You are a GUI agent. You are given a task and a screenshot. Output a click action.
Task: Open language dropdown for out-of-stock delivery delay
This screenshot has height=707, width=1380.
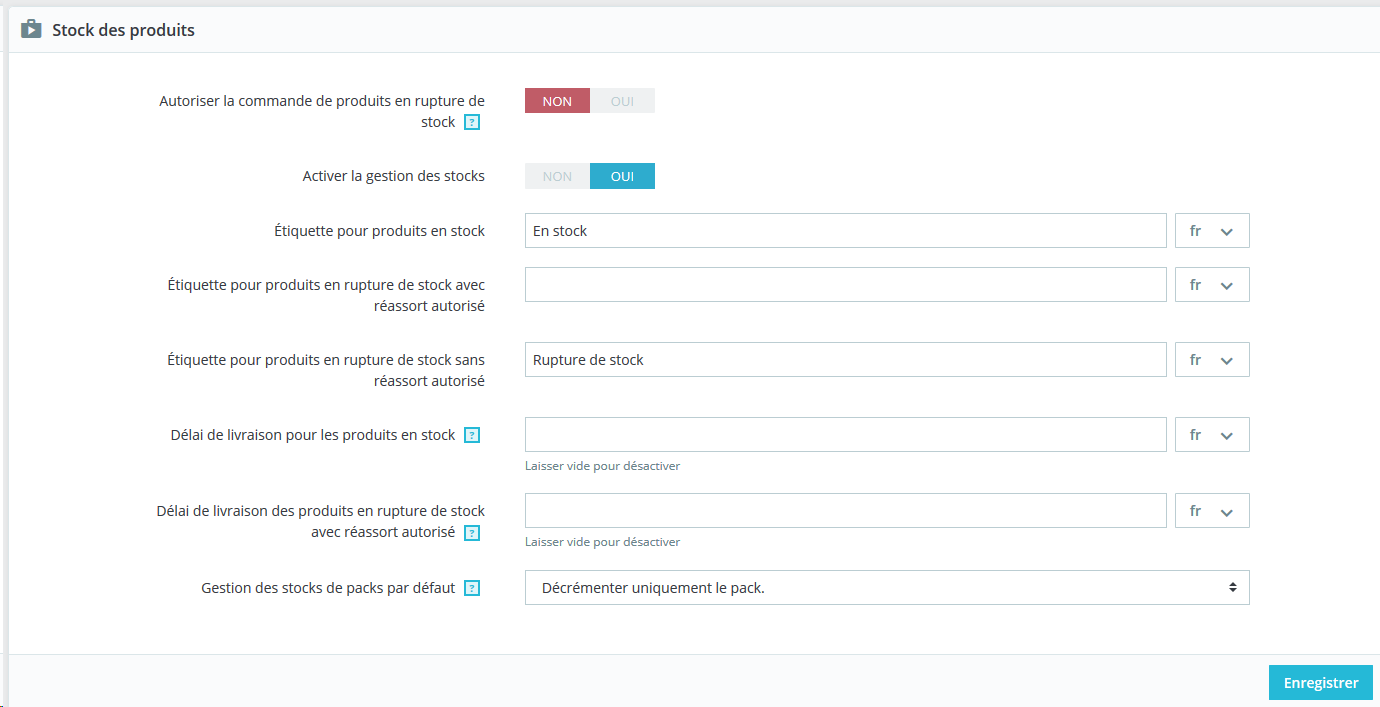point(1212,511)
